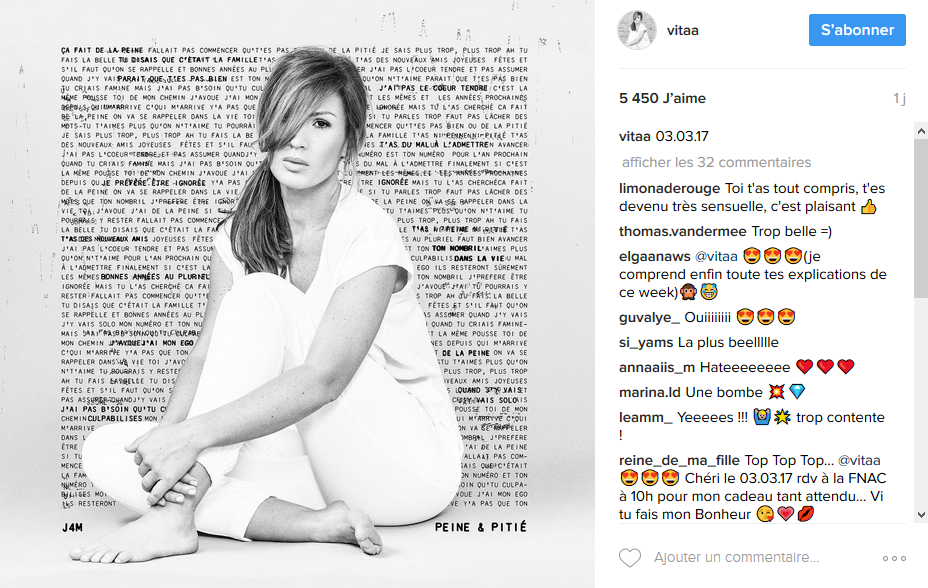928x588 pixels.
Task: Open annaaiis_m commenter profile
Action: click(657, 367)
